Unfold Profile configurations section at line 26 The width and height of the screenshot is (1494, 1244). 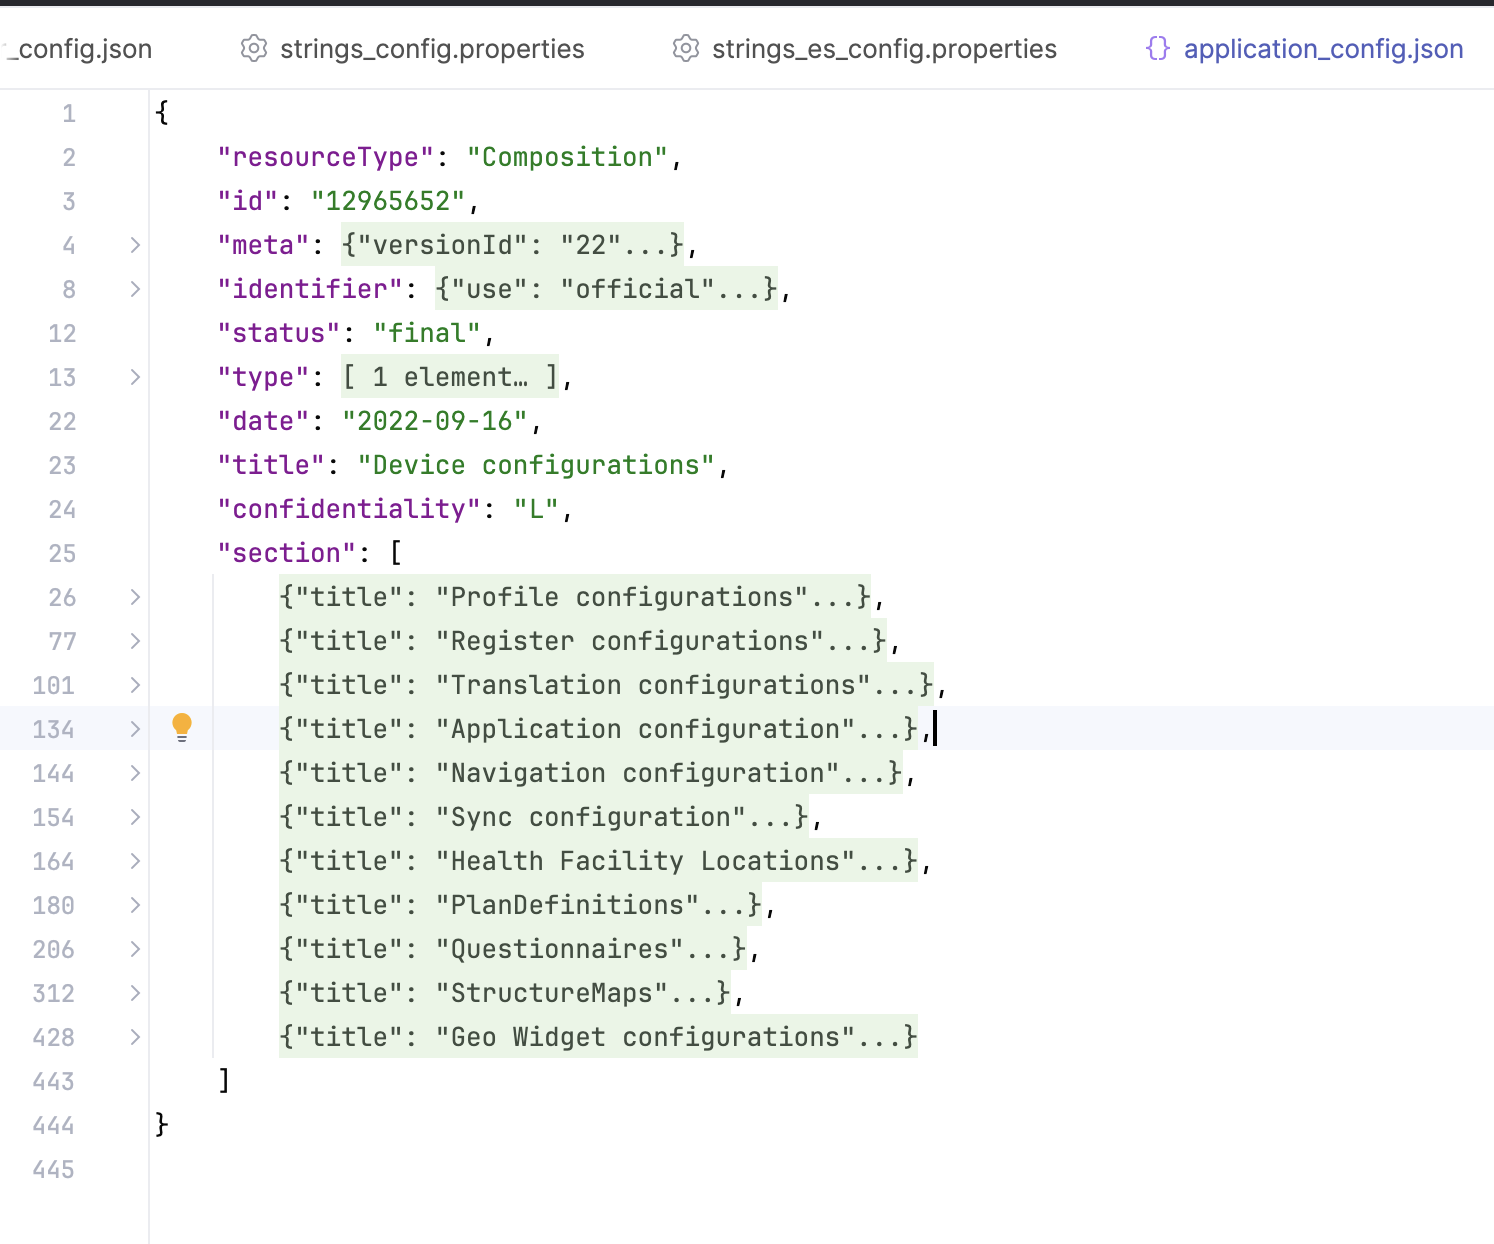click(x=135, y=597)
